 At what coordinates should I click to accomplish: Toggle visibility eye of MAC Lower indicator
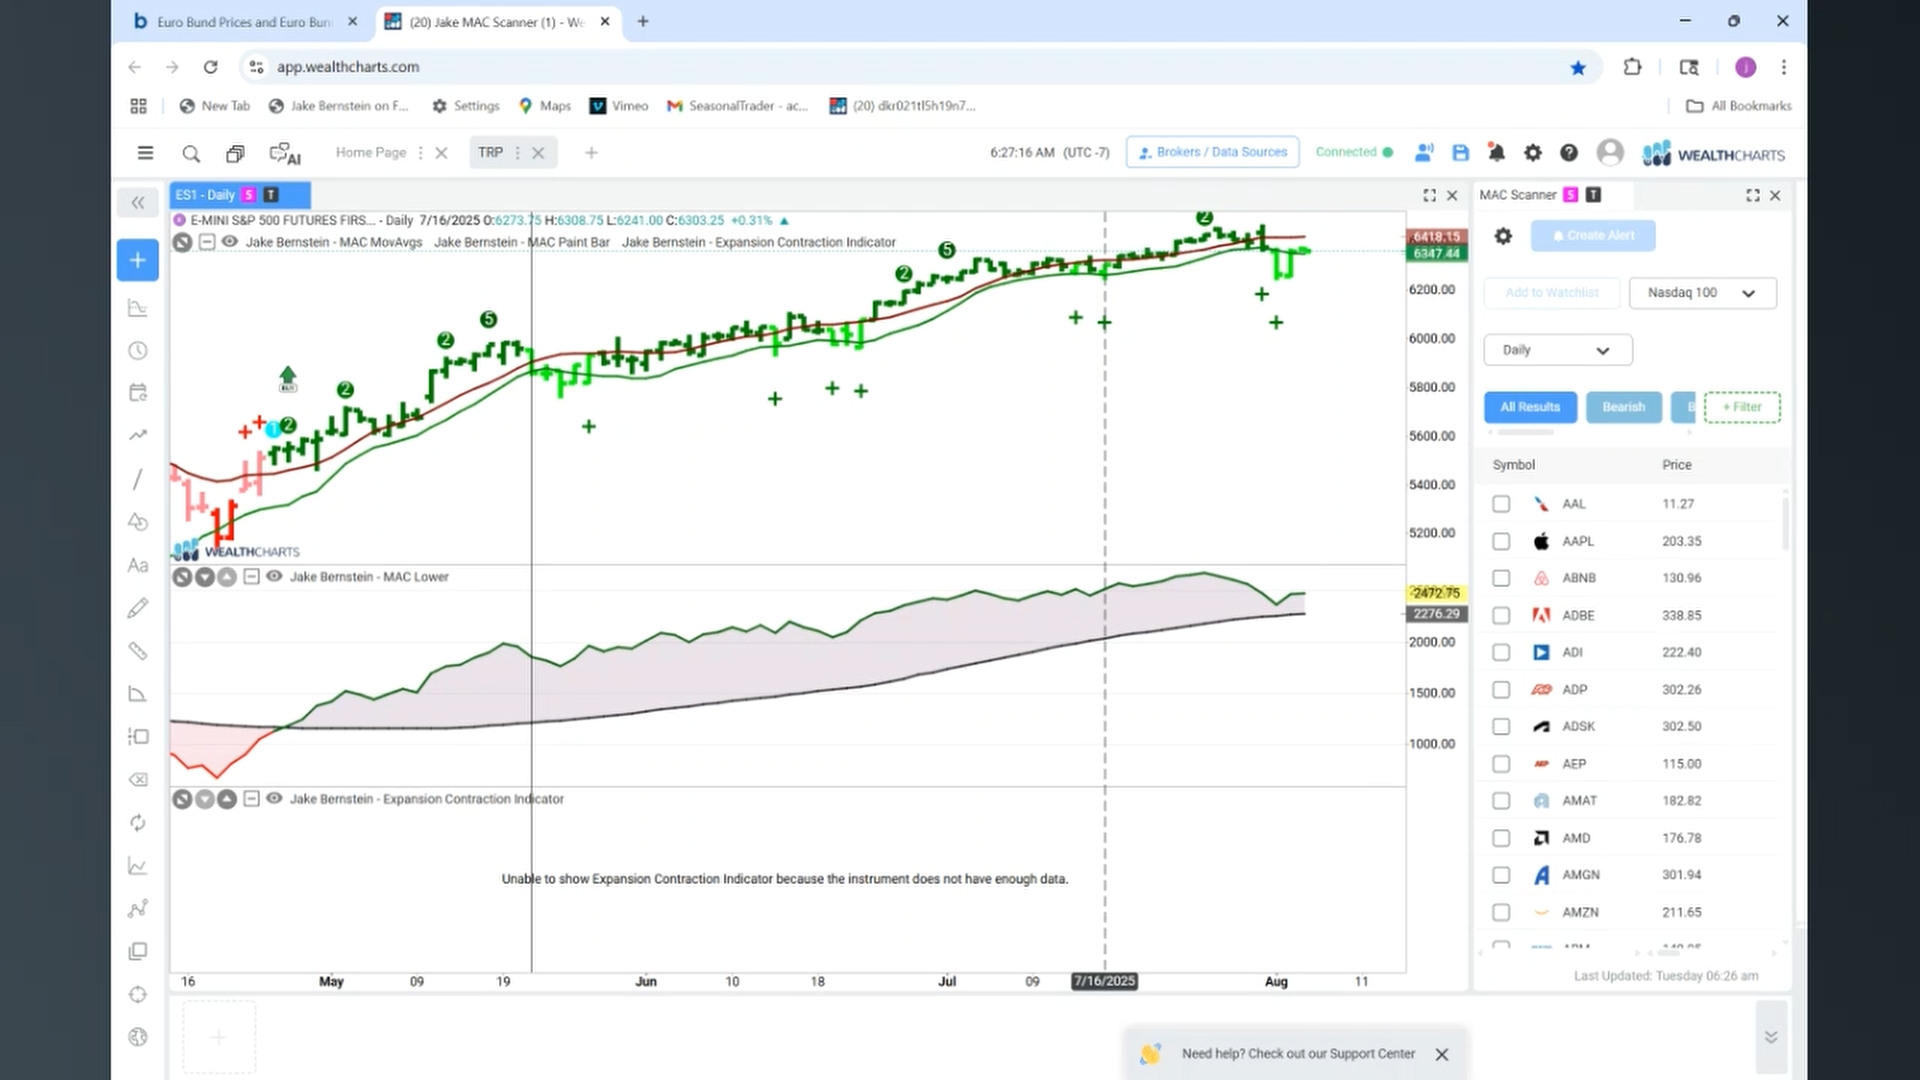coord(274,577)
